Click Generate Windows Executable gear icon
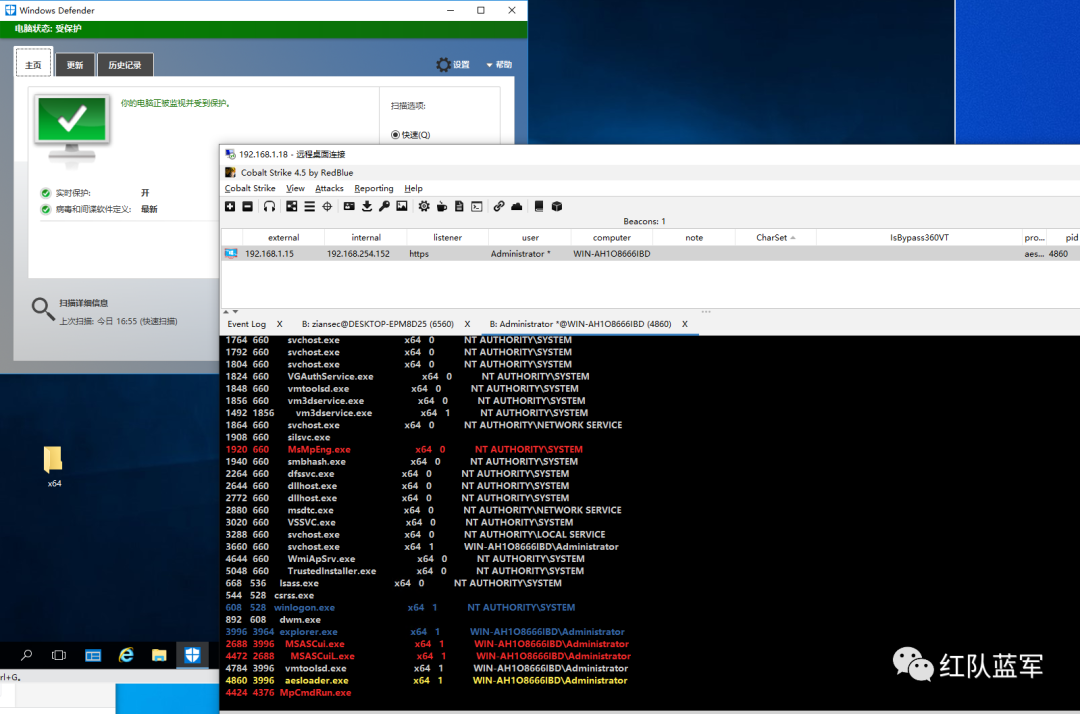 click(424, 207)
